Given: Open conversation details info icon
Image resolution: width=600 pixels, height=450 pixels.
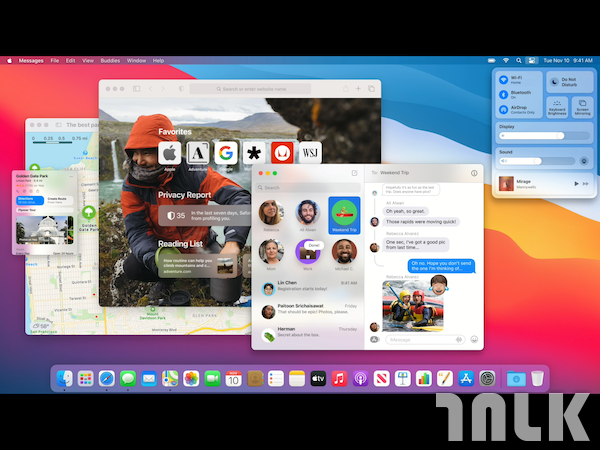Looking at the screenshot, I should click(x=474, y=173).
